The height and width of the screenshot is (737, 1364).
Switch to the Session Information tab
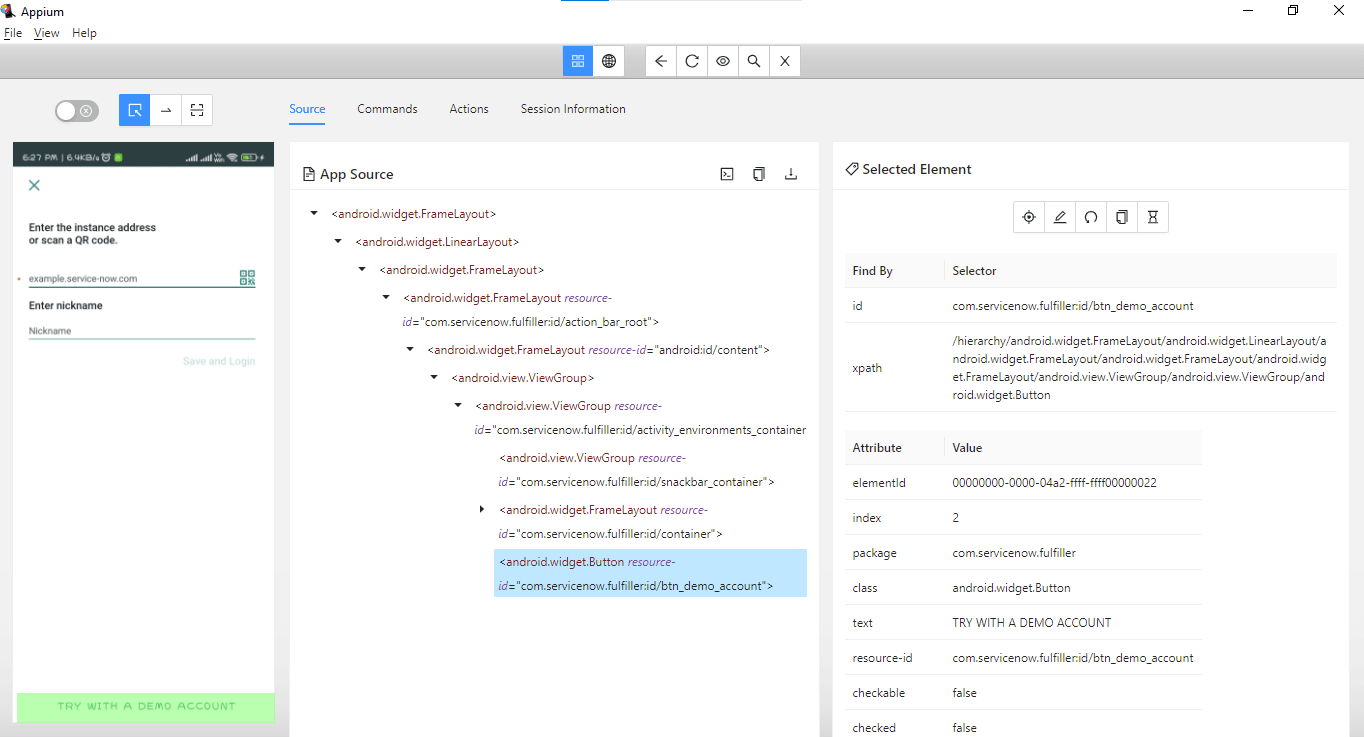tap(572, 109)
